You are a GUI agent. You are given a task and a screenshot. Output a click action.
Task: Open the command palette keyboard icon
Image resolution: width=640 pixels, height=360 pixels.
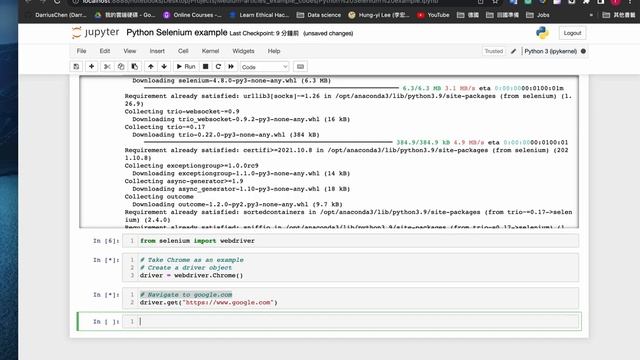(x=300, y=67)
